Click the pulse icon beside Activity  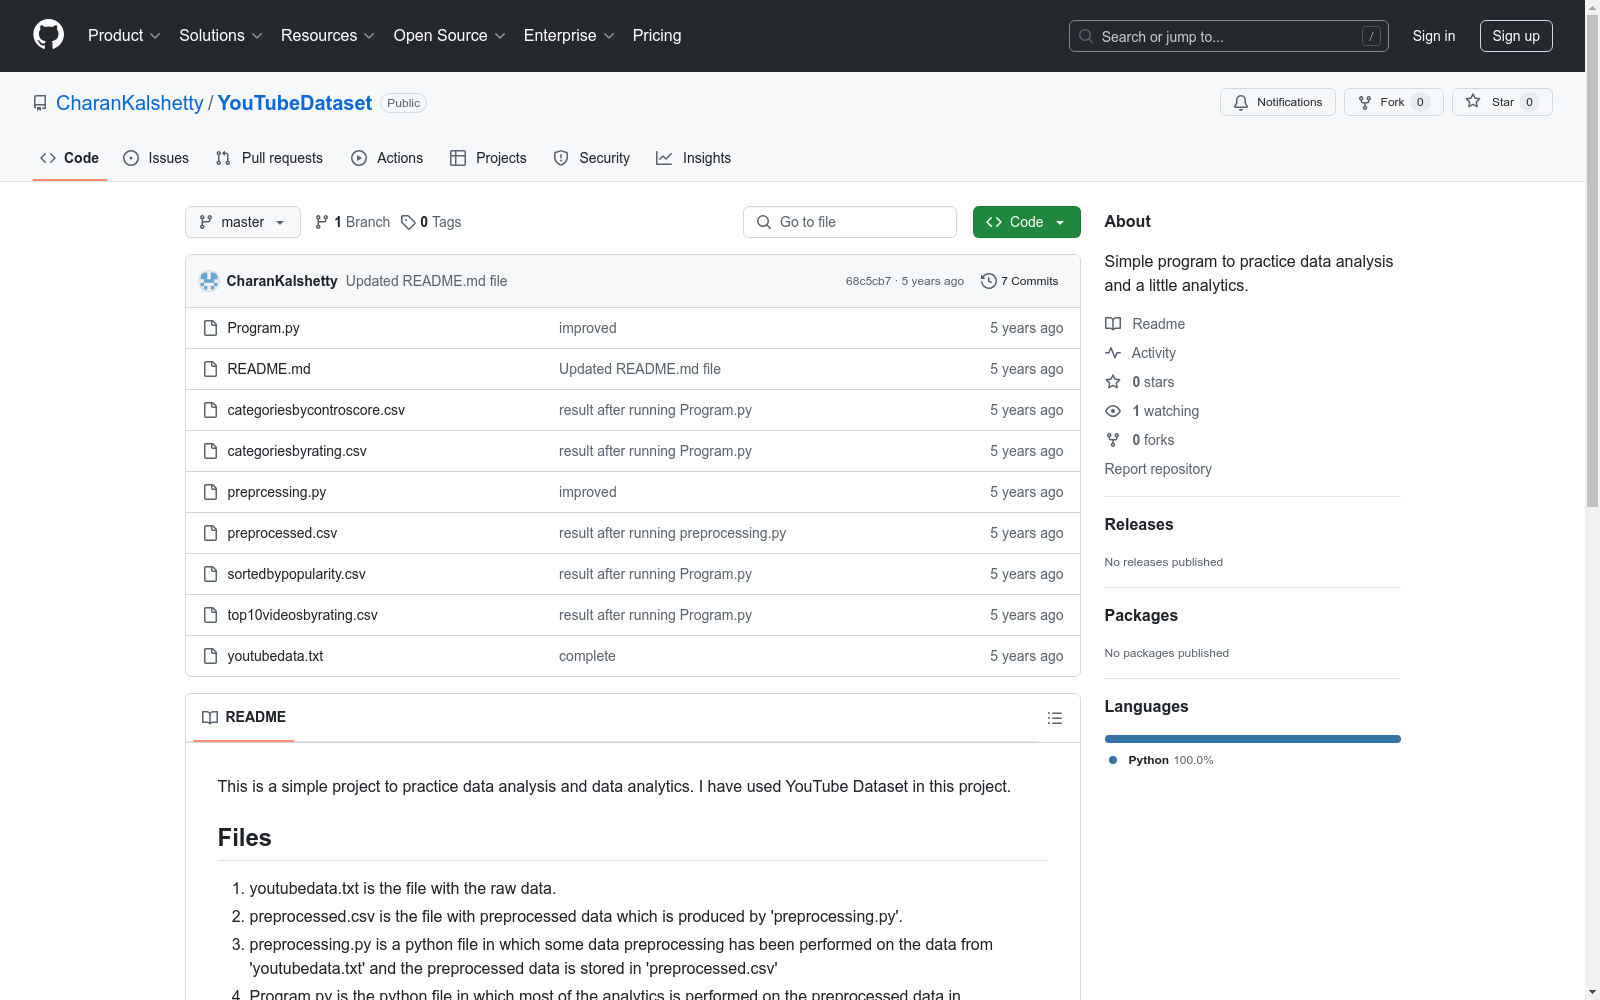coord(1113,353)
